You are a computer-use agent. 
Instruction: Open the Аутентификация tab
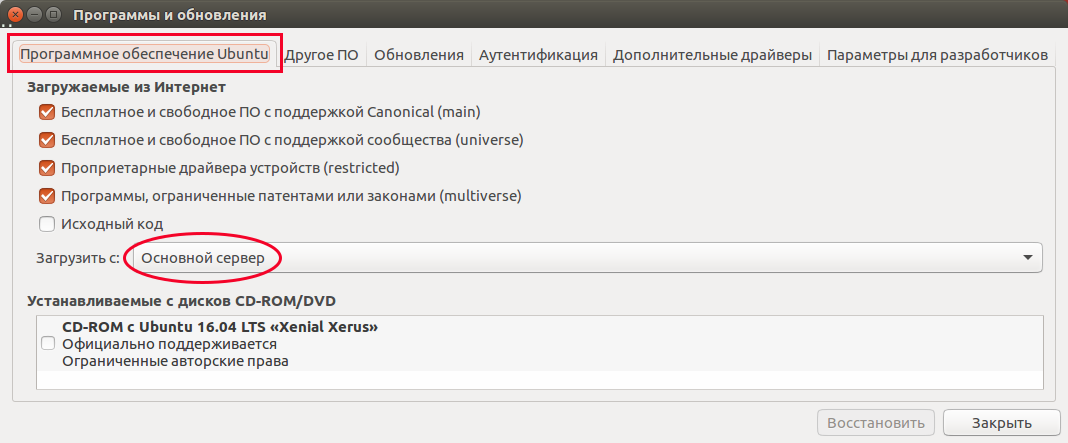pos(538,55)
